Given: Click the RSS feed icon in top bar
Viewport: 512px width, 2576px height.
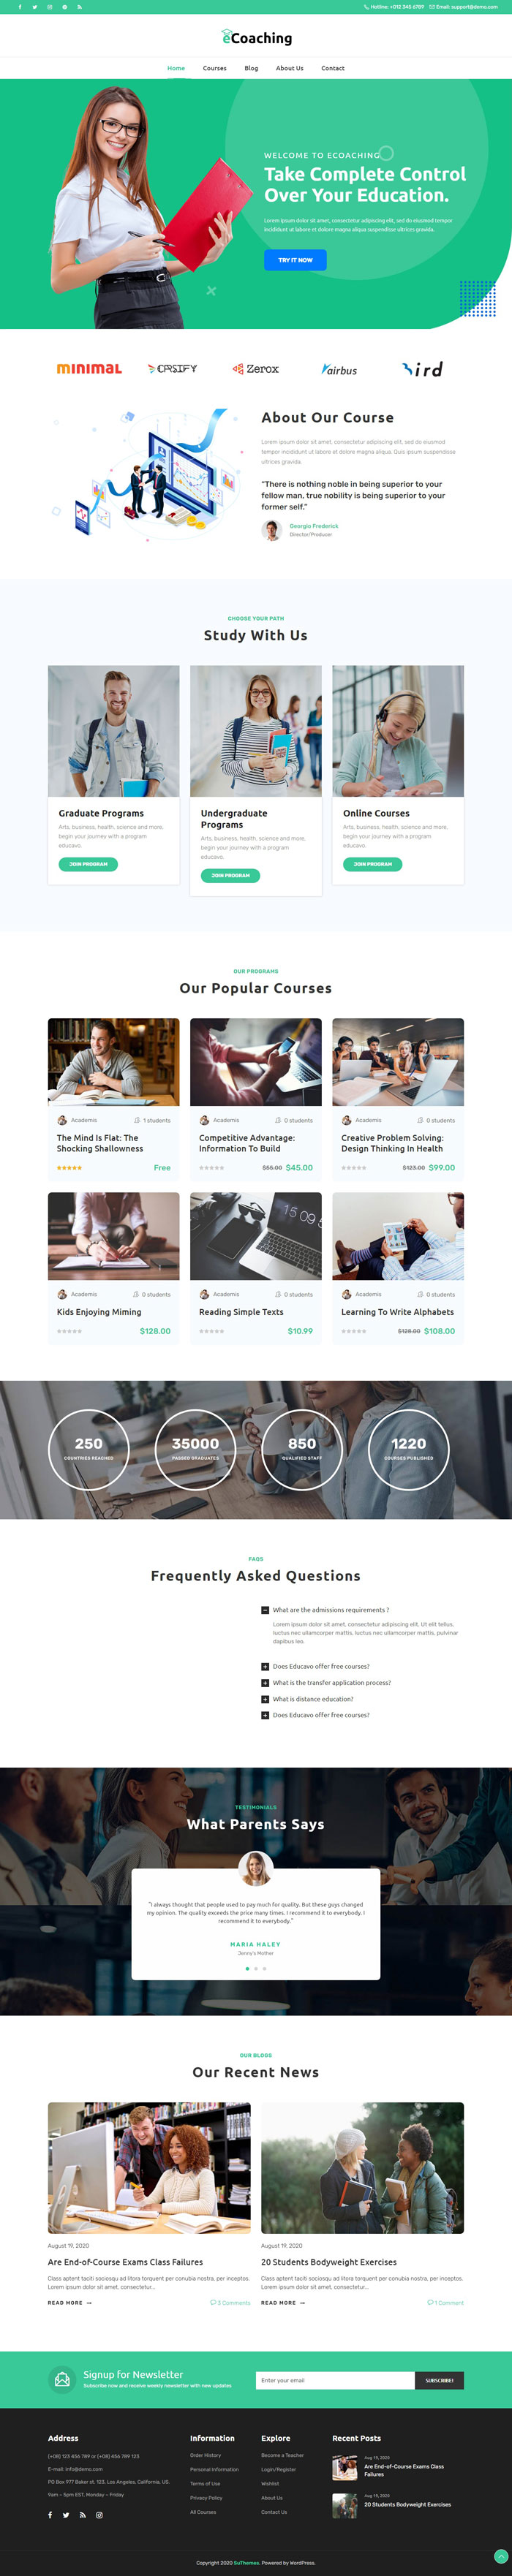Looking at the screenshot, I should click(x=80, y=7).
